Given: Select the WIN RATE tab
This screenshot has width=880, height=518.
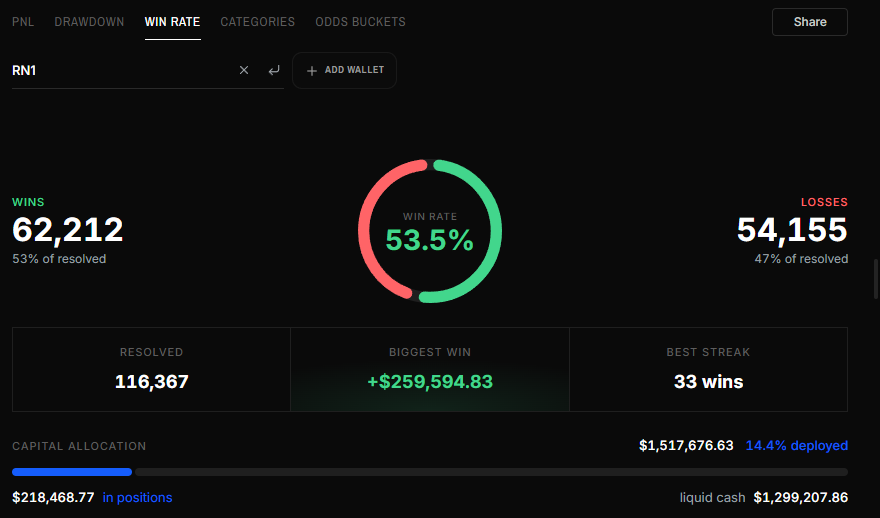Looking at the screenshot, I should 172,22.
